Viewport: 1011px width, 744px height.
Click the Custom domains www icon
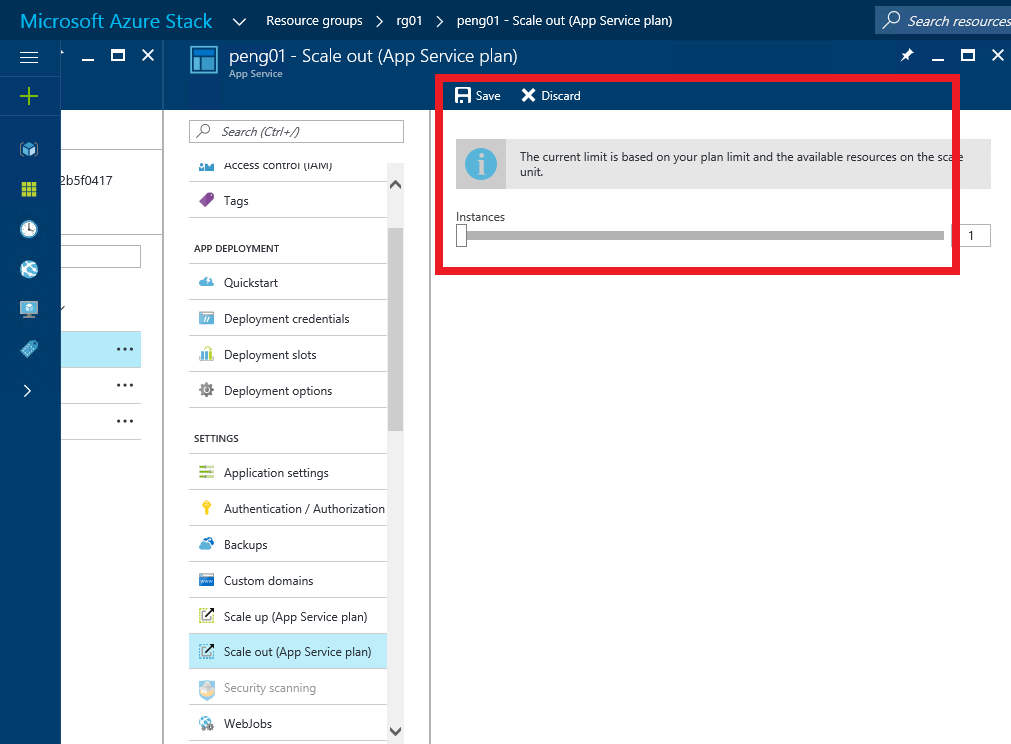point(206,580)
